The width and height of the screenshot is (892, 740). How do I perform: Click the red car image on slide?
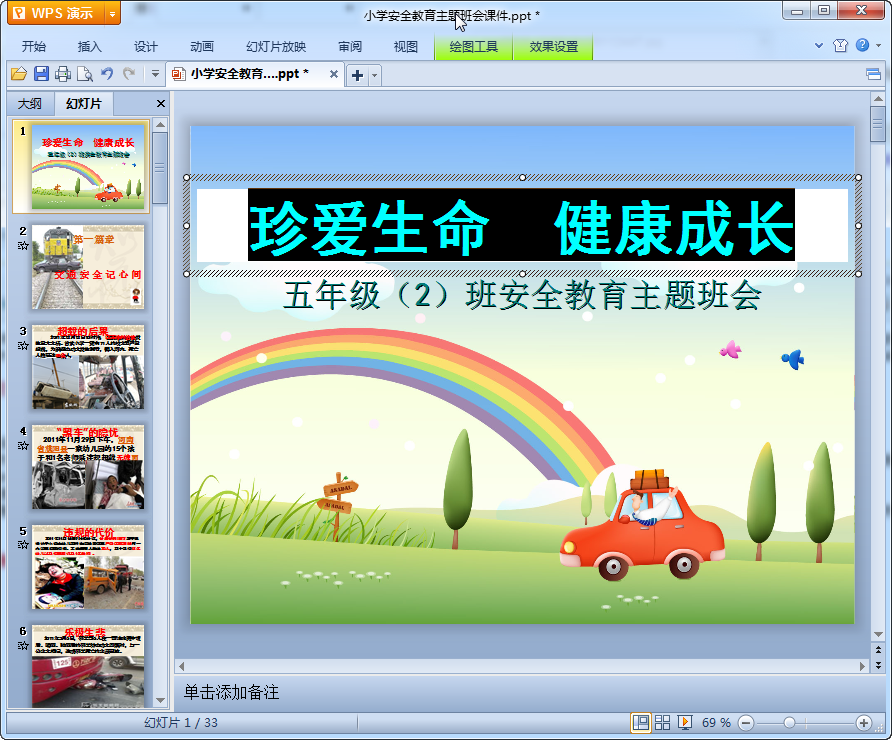tap(642, 526)
